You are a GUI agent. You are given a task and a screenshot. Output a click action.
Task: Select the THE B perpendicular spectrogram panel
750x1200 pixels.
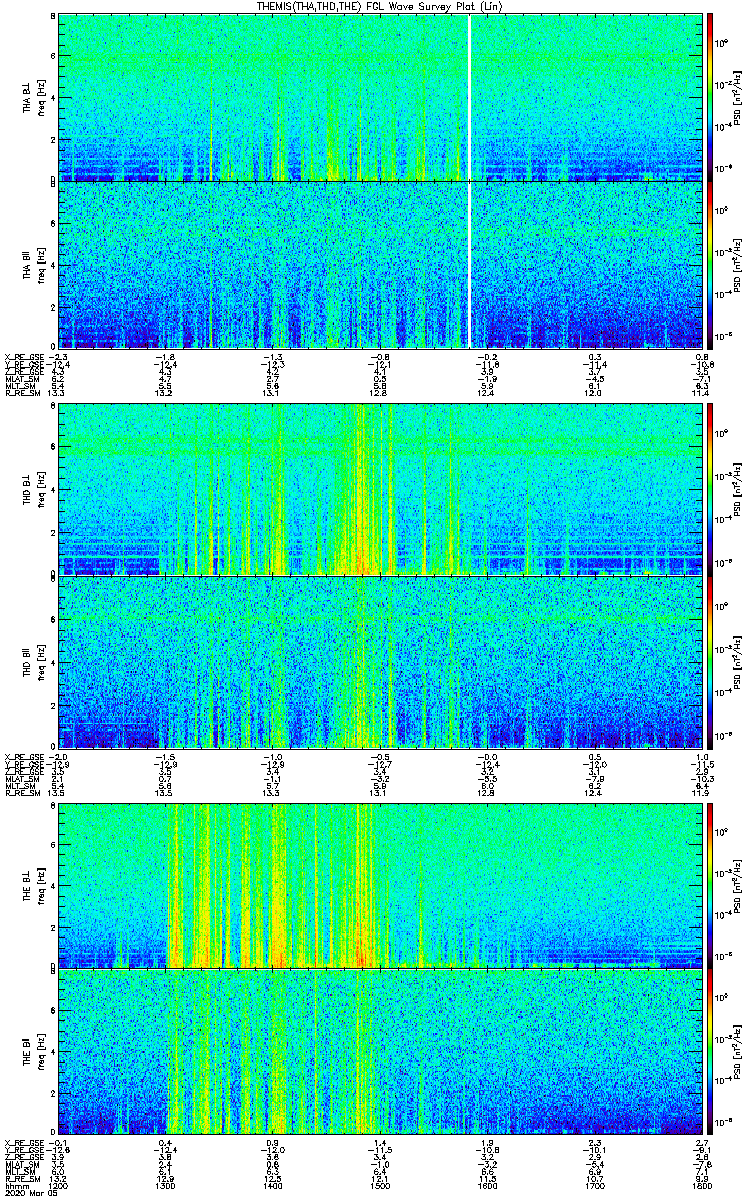[382, 884]
